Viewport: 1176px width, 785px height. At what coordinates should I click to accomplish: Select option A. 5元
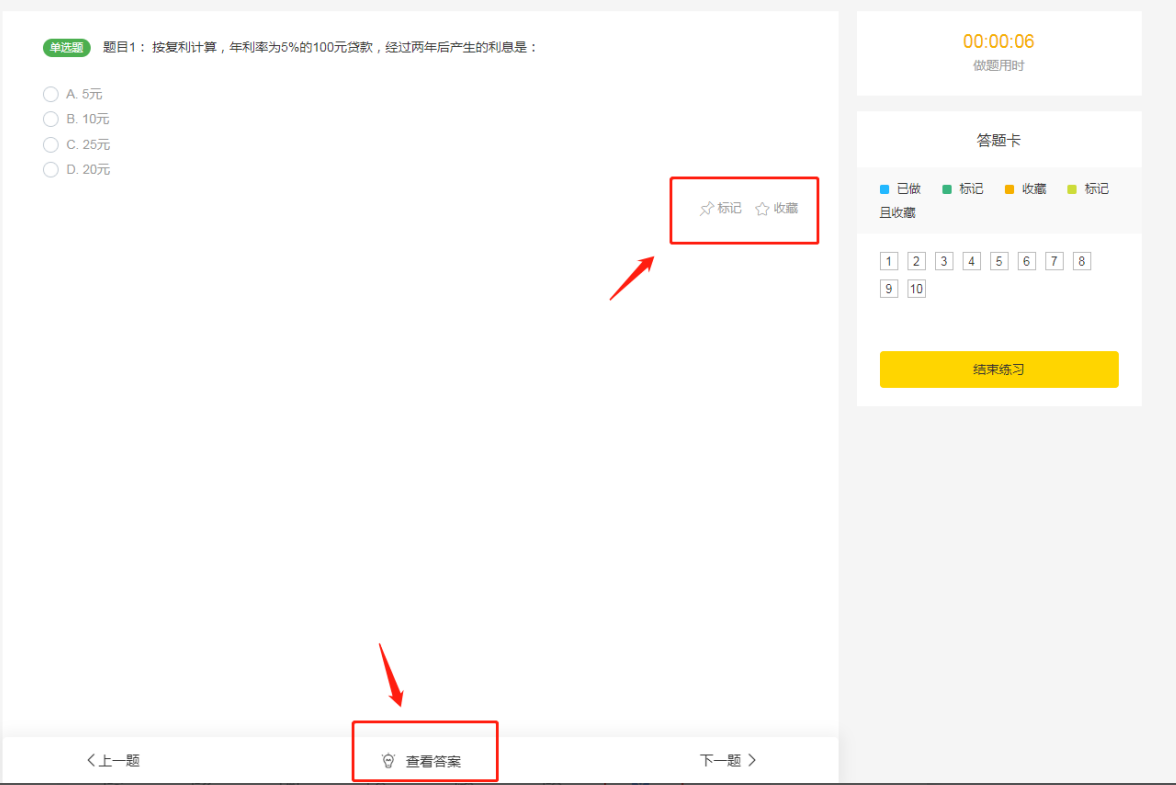(x=51, y=94)
